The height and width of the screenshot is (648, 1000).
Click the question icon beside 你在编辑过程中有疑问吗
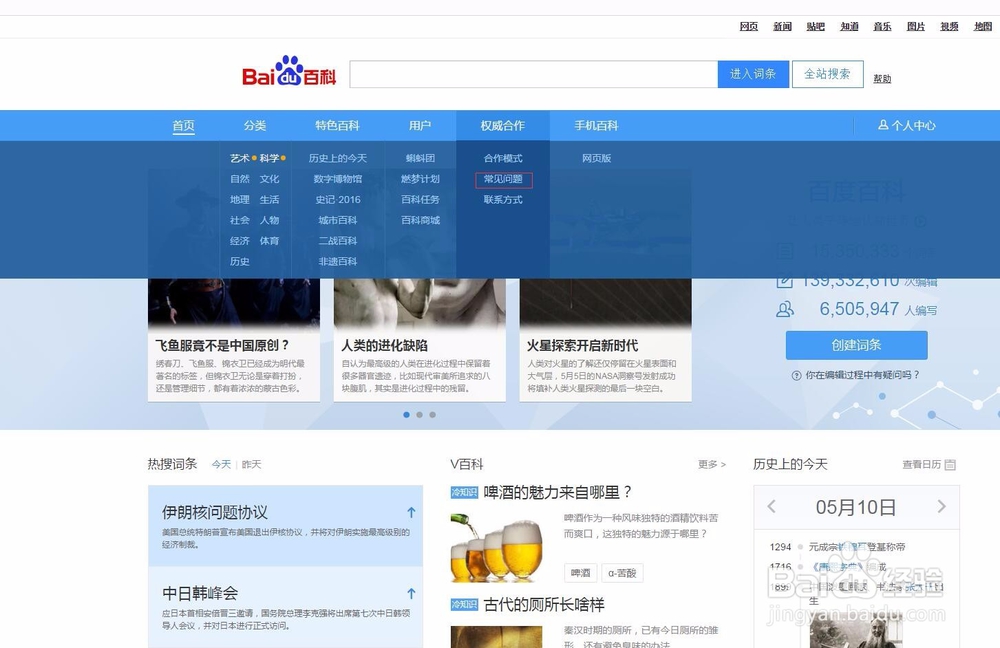click(x=796, y=376)
